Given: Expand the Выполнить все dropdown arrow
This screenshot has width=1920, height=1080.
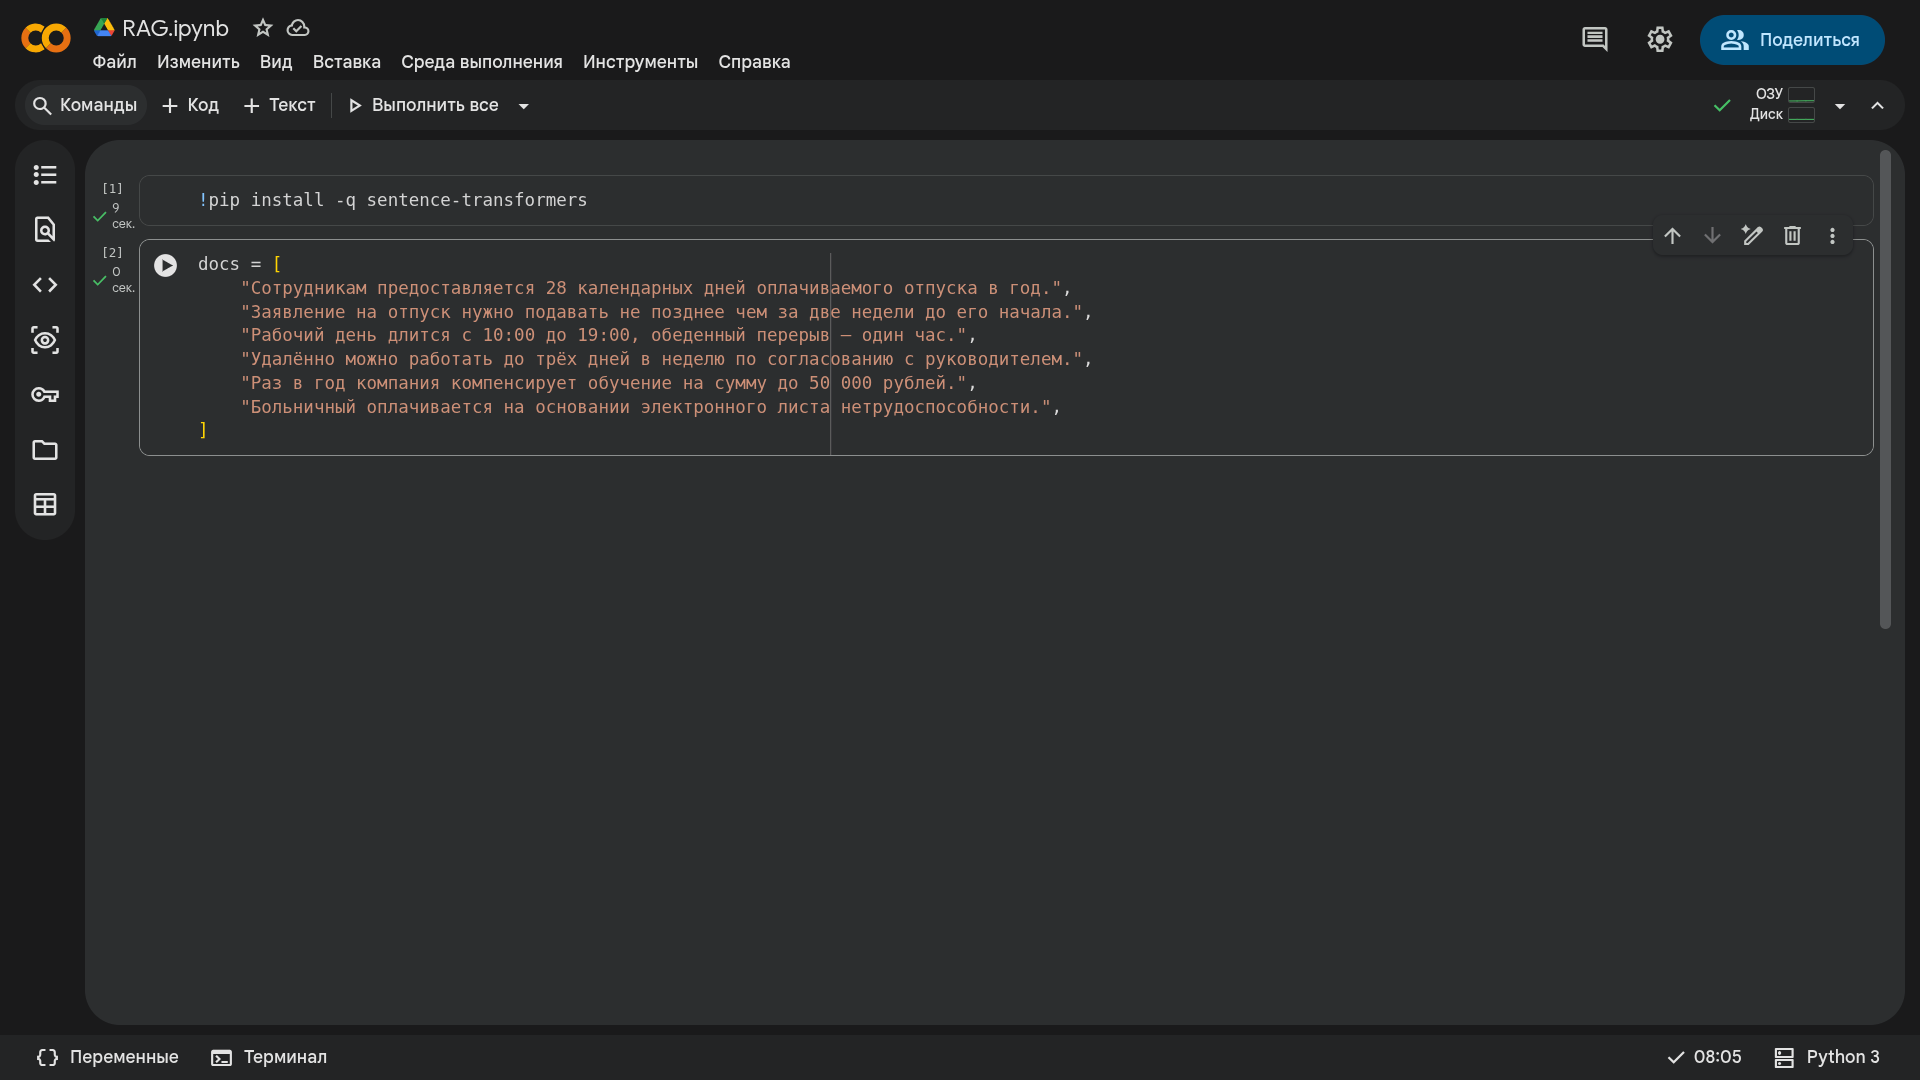Looking at the screenshot, I should 523,106.
